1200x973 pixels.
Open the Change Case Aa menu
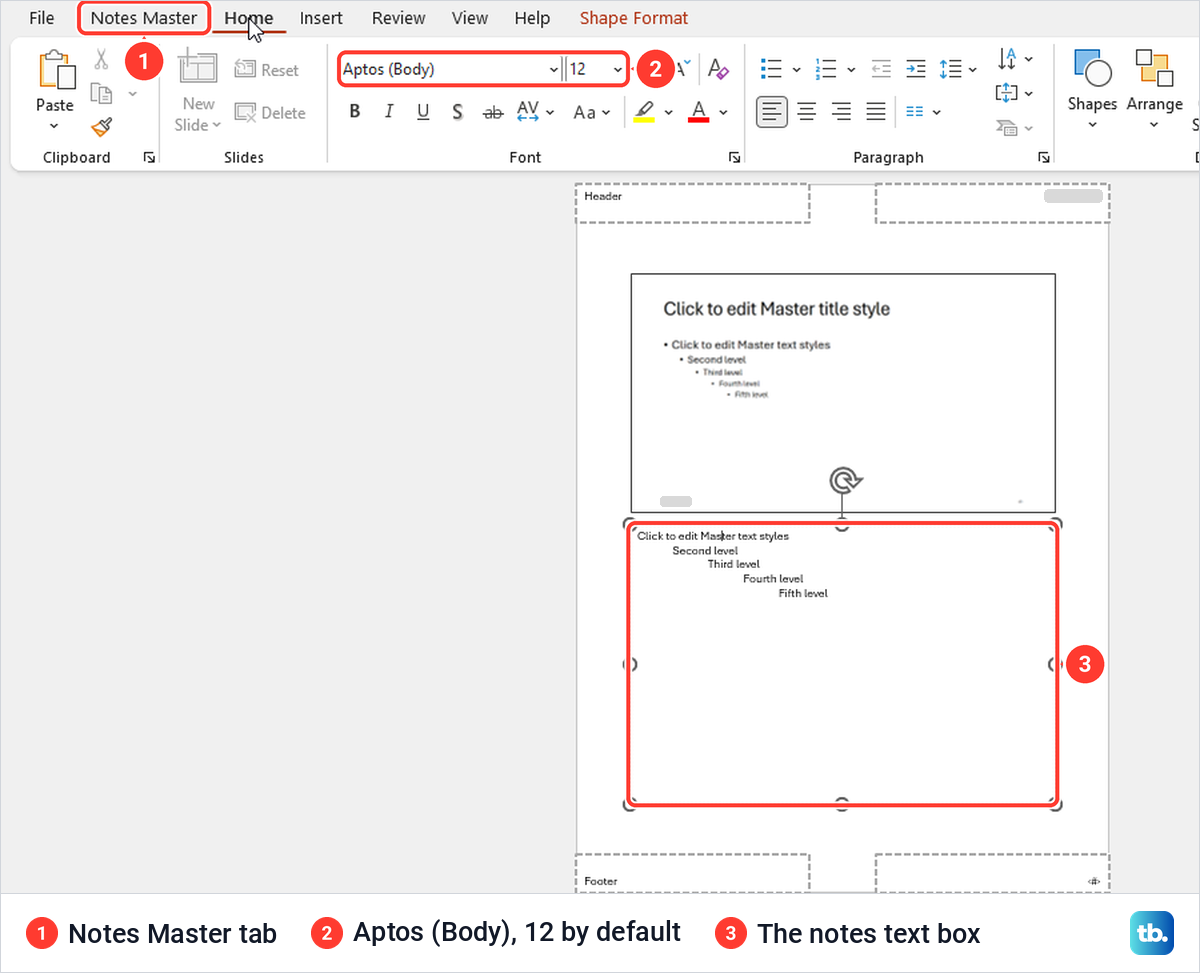pos(591,112)
